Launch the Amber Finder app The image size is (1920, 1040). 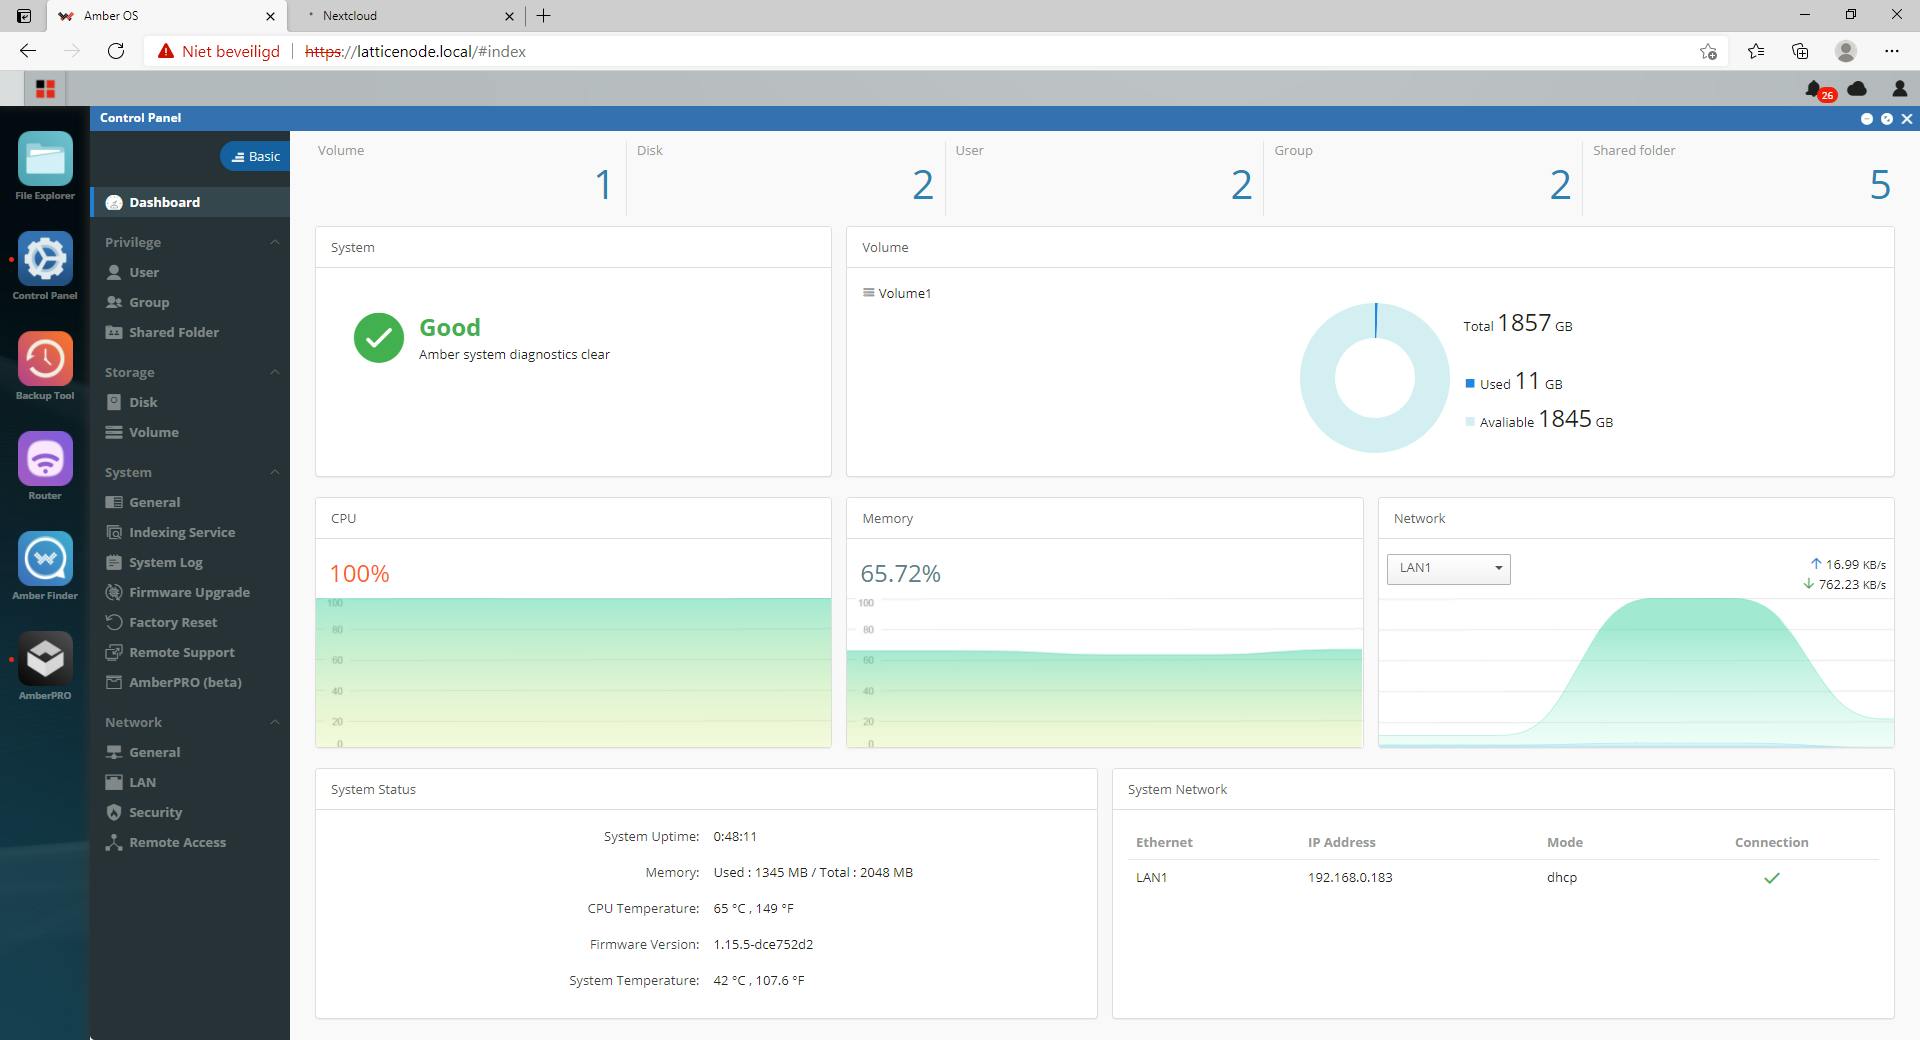[45, 559]
